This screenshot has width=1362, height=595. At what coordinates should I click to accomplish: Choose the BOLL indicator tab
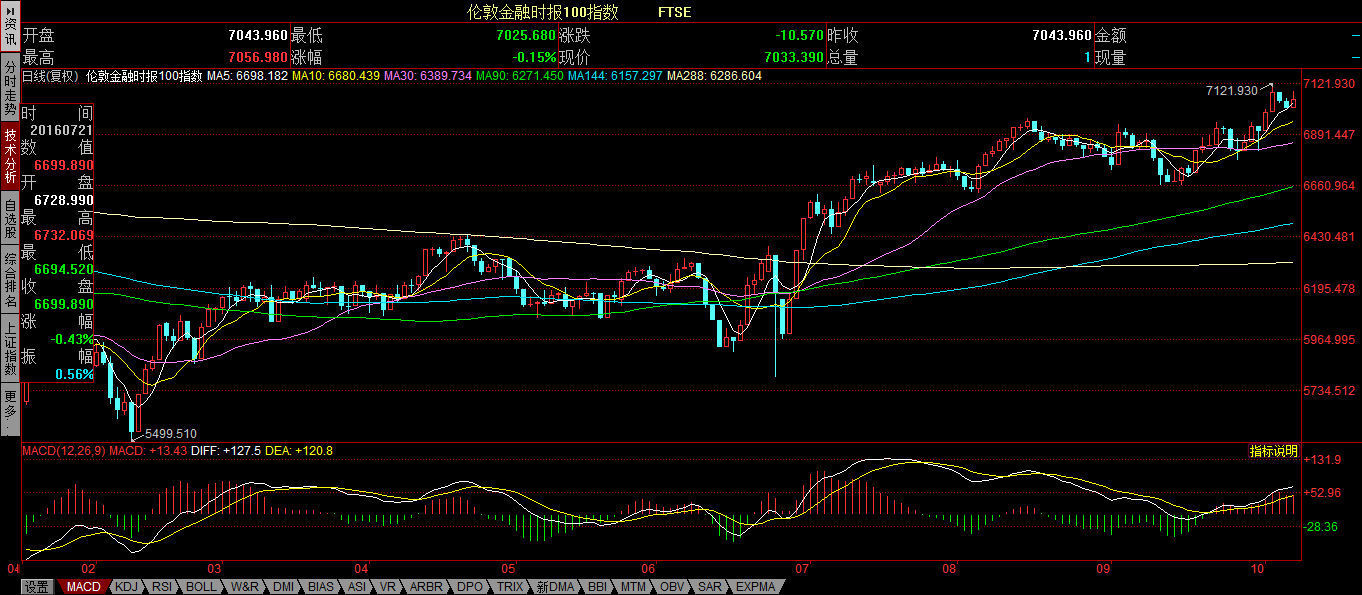(201, 587)
